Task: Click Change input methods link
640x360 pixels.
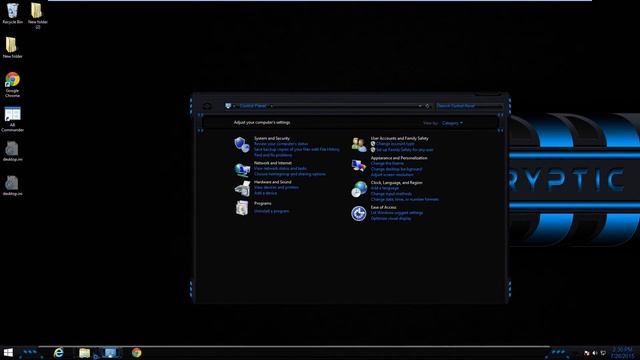Action: pyautogui.click(x=391, y=194)
